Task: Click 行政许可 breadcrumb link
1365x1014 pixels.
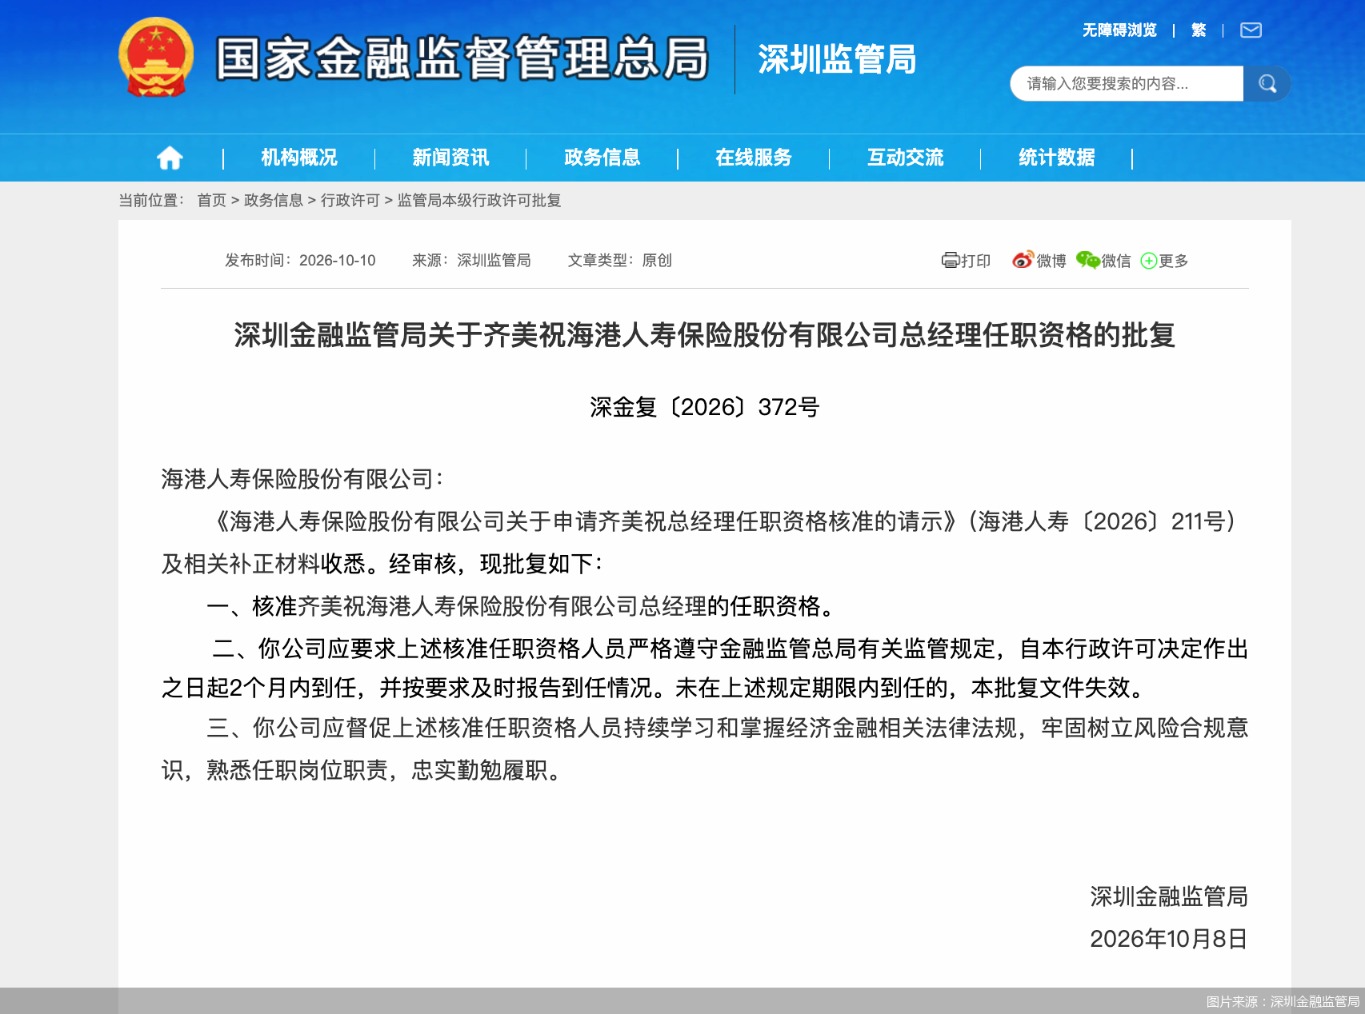Action: click(351, 201)
